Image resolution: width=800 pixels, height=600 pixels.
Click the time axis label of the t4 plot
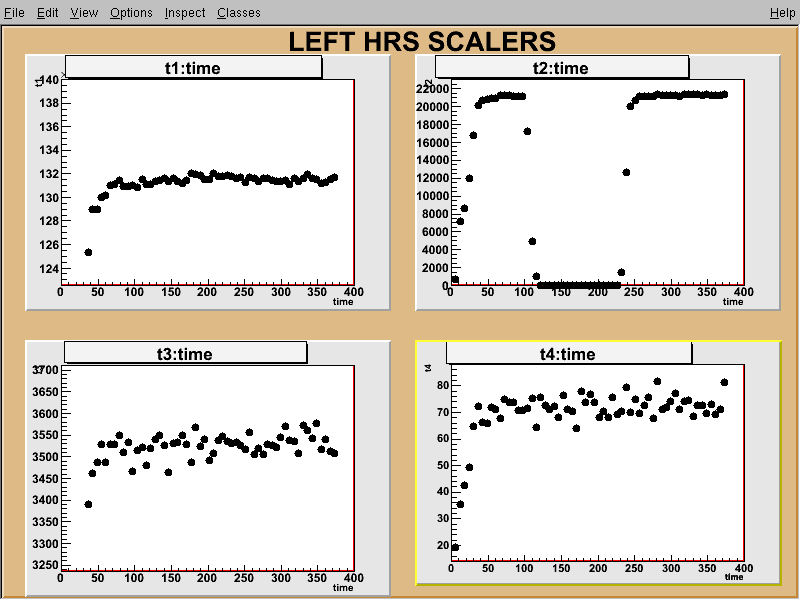(x=734, y=577)
